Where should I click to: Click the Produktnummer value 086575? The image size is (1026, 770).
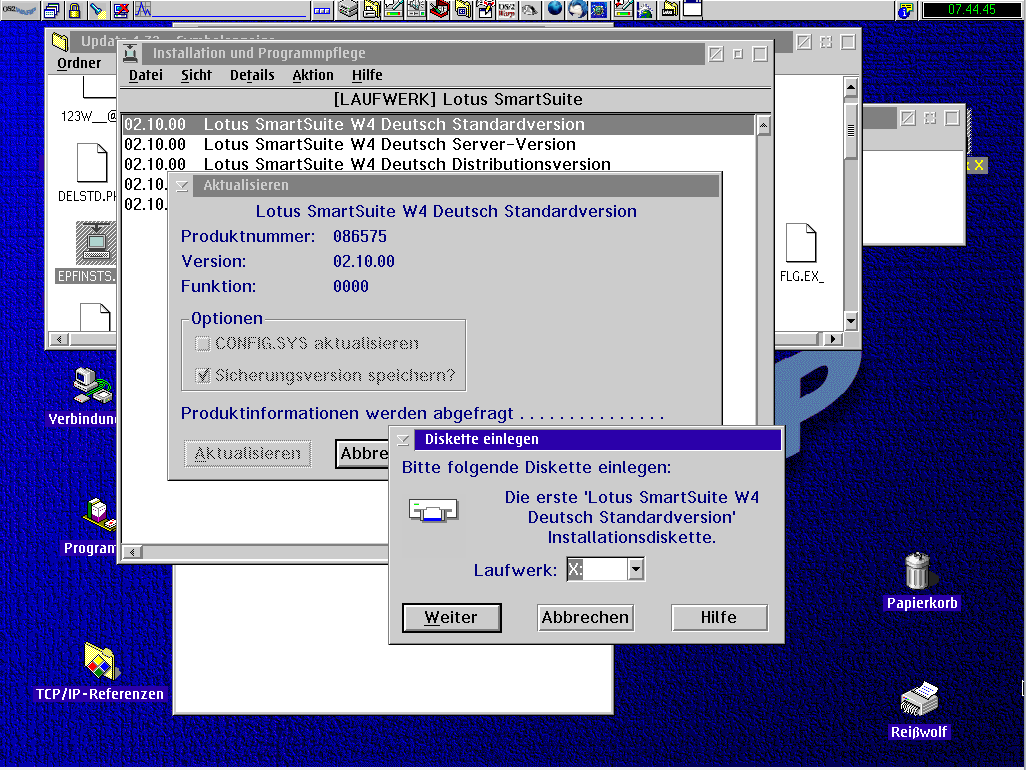click(x=360, y=236)
